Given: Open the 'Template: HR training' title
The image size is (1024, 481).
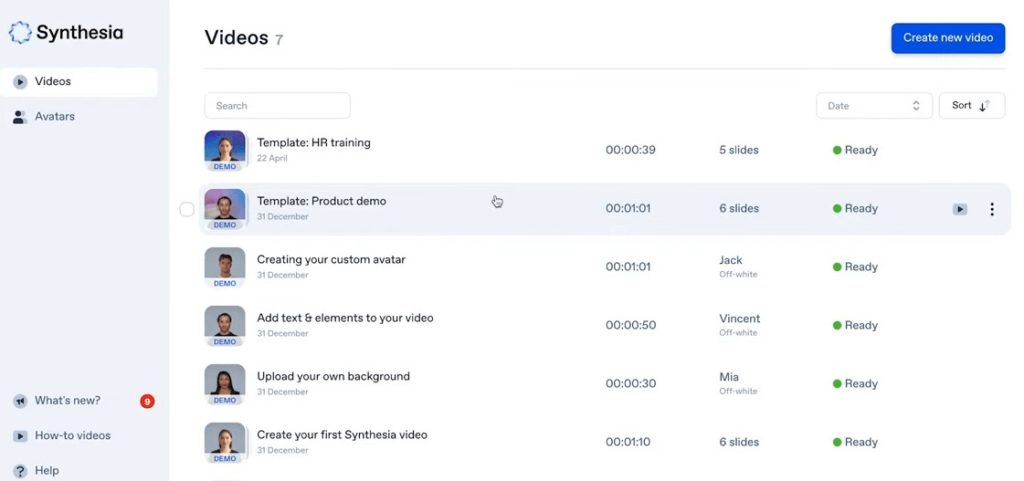Looking at the screenshot, I should (x=313, y=143).
